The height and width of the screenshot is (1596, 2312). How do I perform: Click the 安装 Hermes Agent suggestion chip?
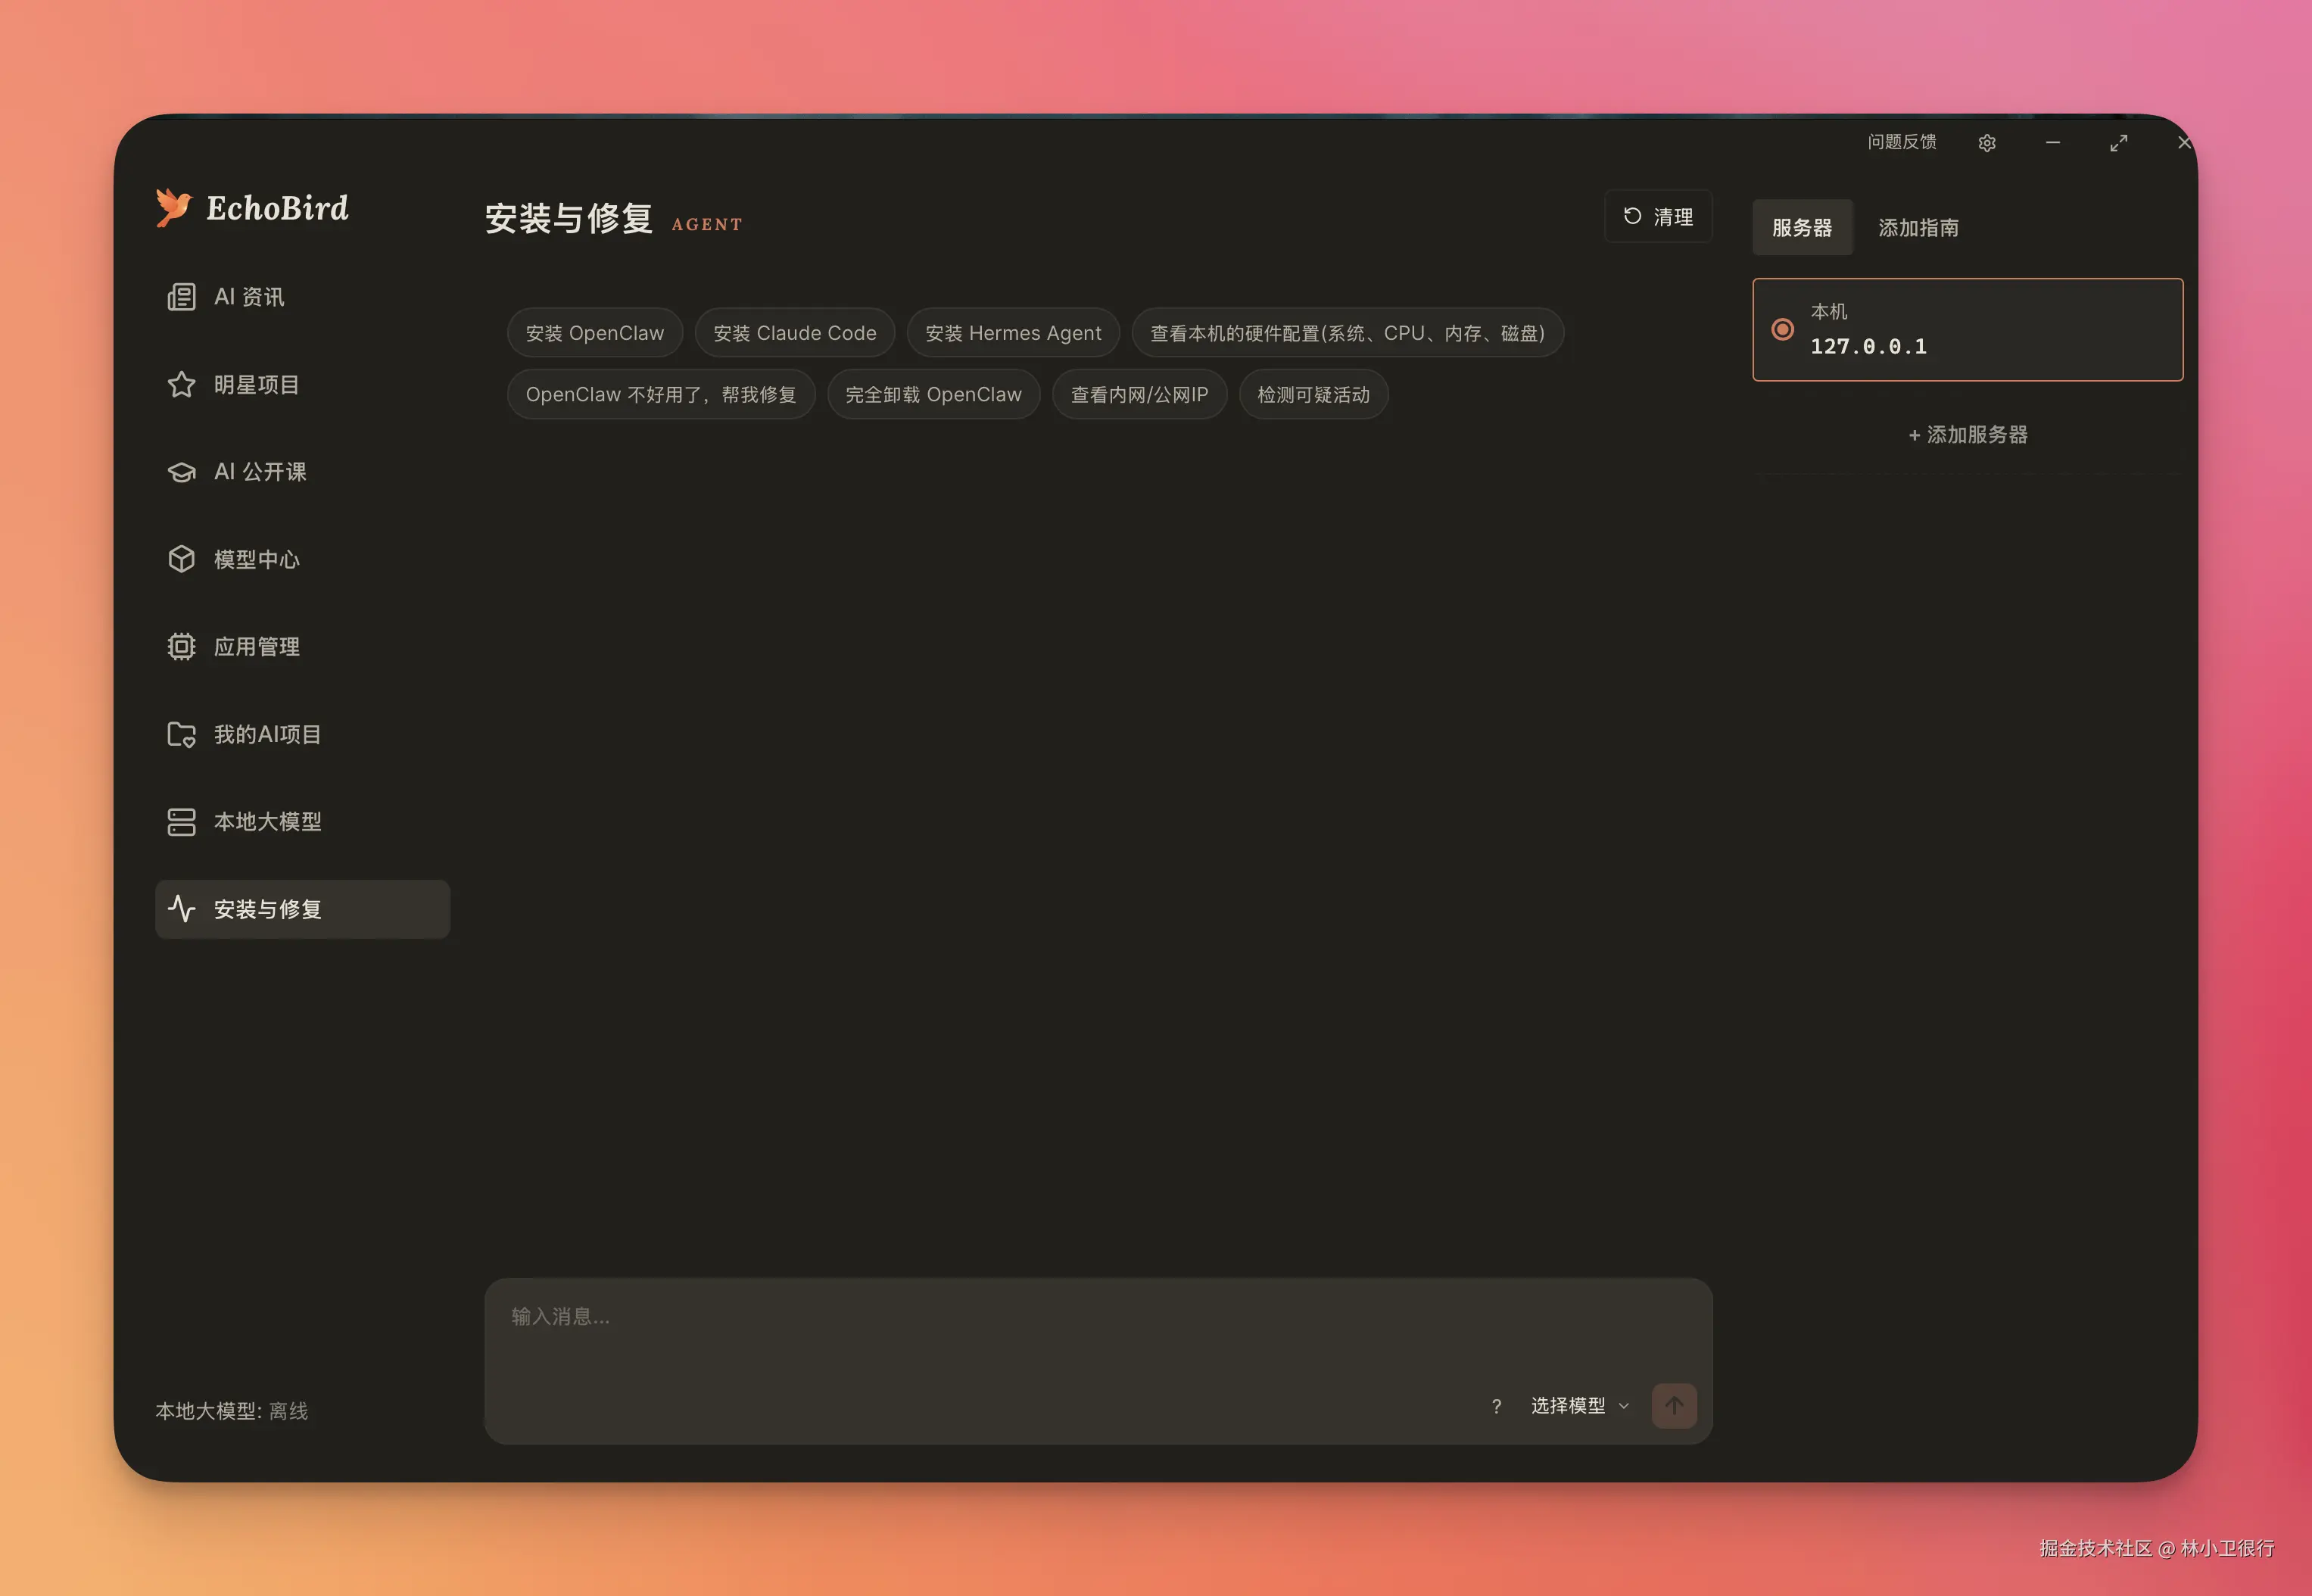(1013, 333)
